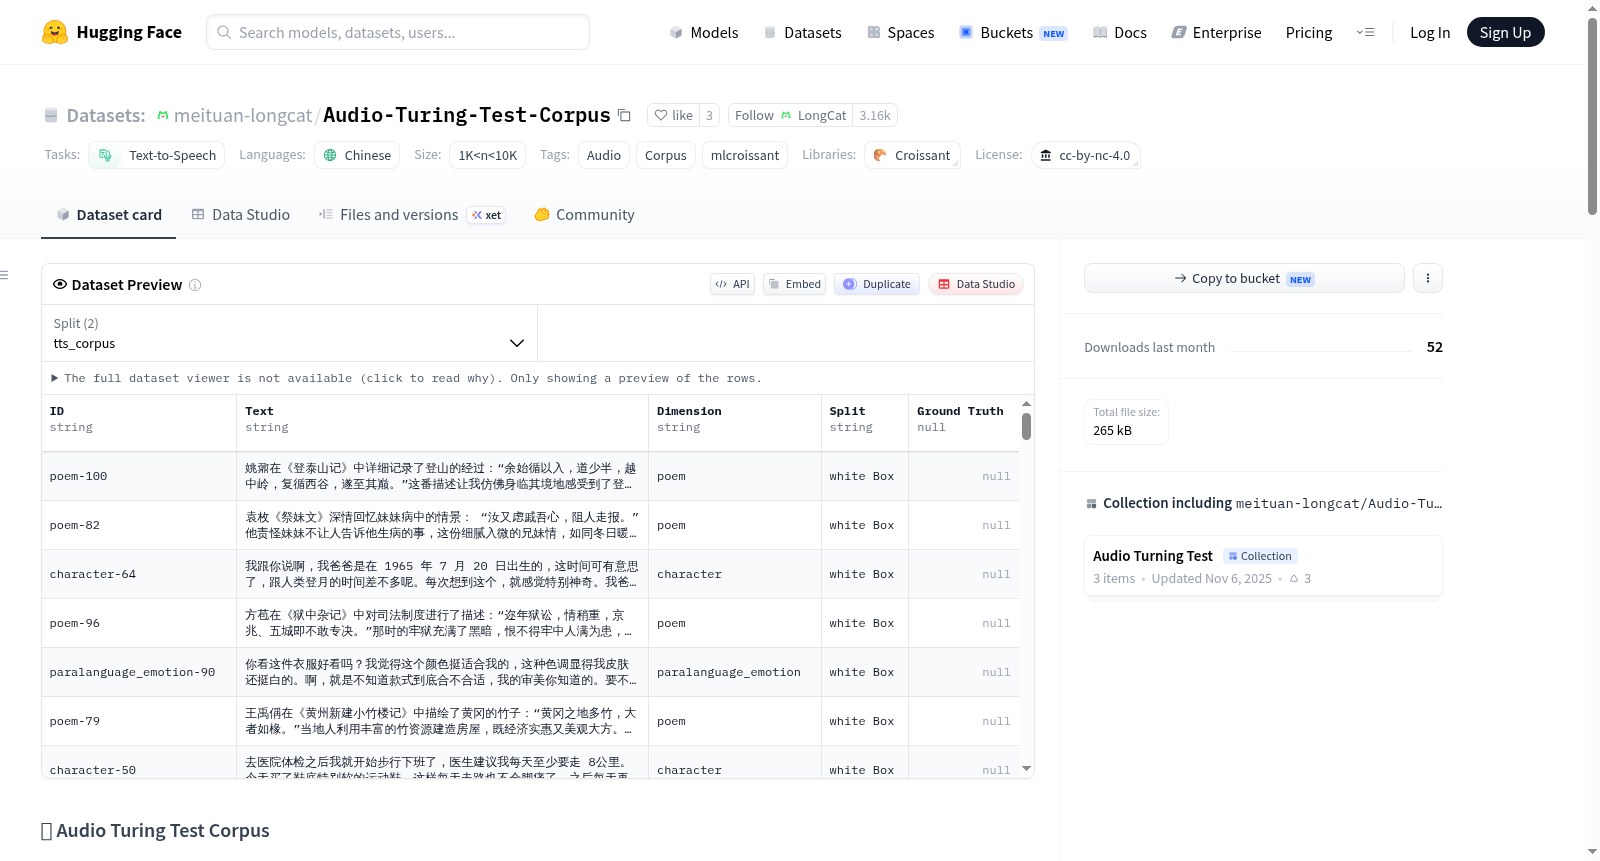The height and width of the screenshot is (861, 1600).
Task: Open Models in top navigation
Action: [x=704, y=32]
